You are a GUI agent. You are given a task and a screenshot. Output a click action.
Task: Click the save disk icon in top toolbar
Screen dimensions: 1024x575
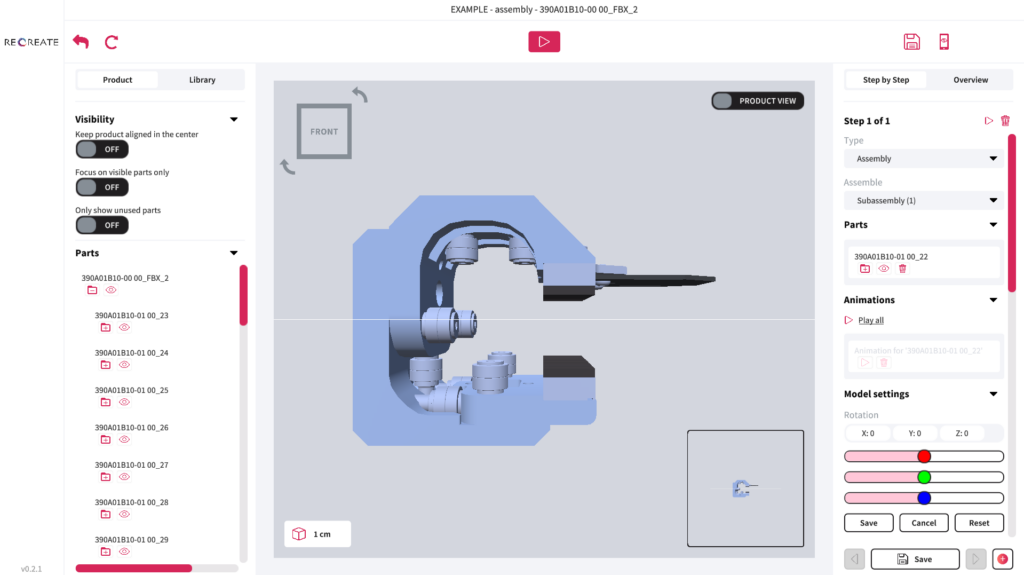tap(911, 42)
